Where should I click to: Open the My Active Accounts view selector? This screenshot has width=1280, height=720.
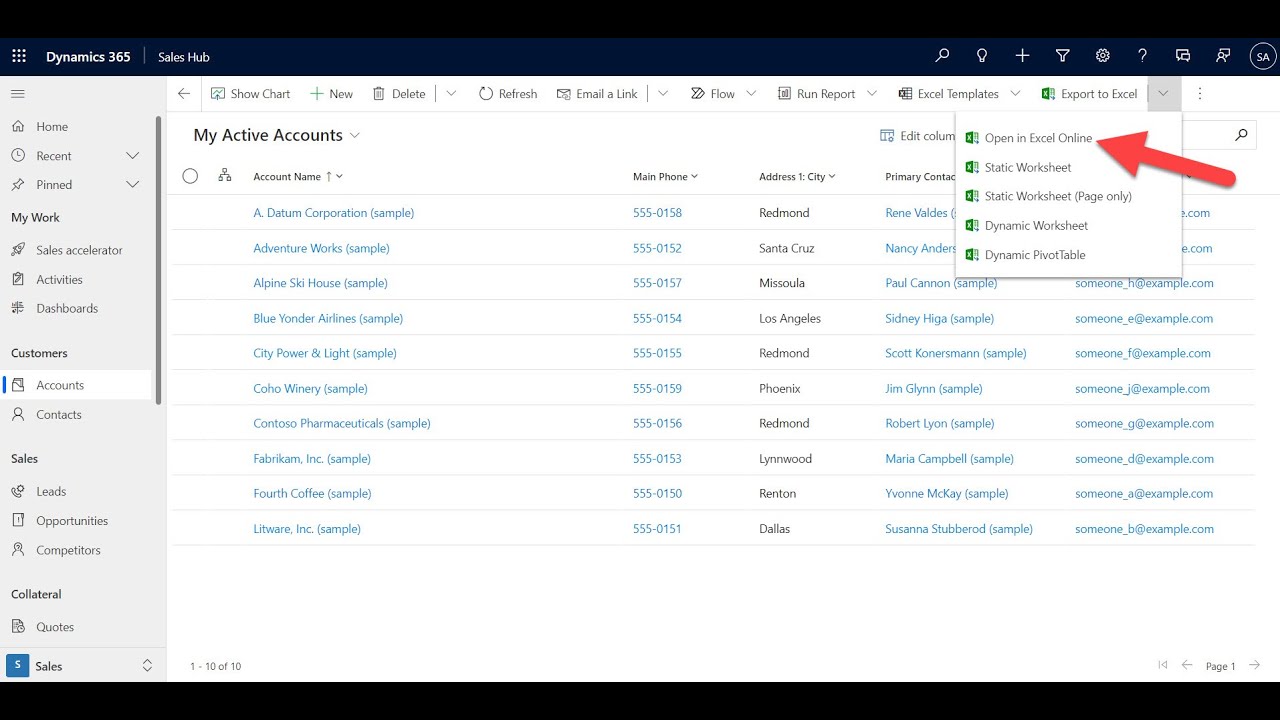[277, 135]
